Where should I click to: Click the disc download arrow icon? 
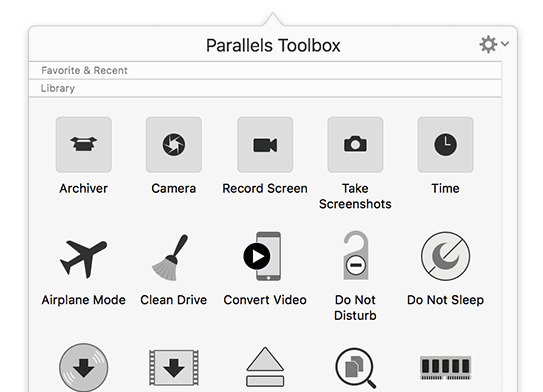(83, 367)
